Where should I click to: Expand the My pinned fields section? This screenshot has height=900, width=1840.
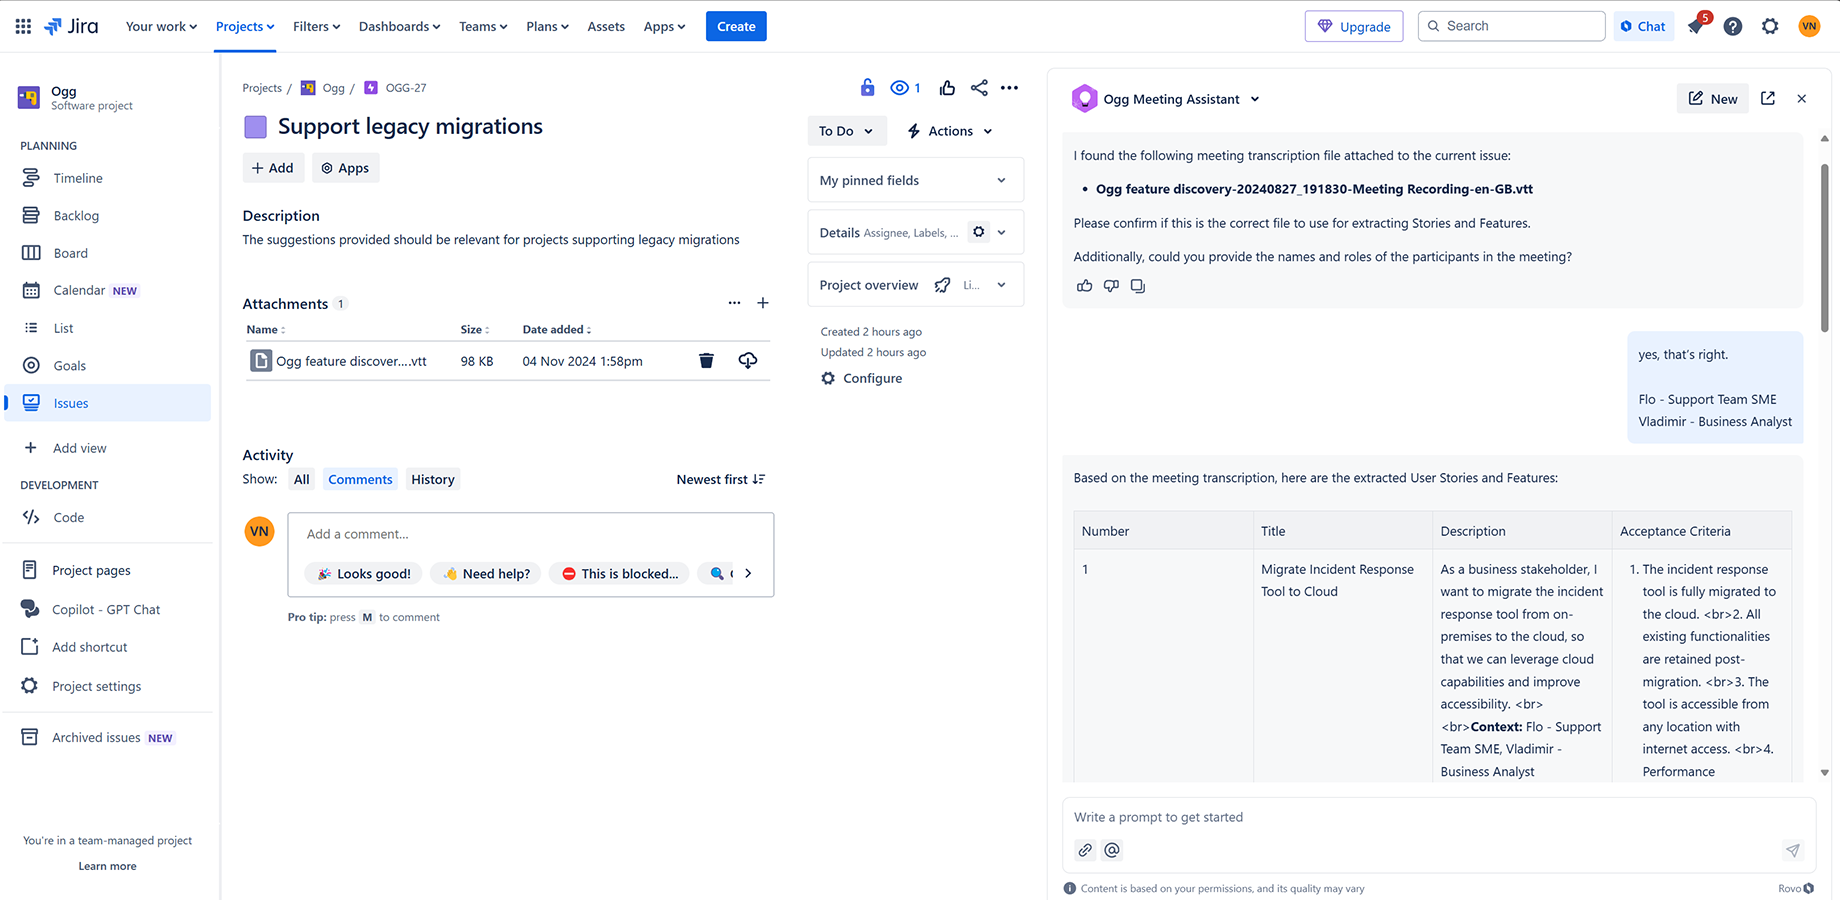(914, 180)
